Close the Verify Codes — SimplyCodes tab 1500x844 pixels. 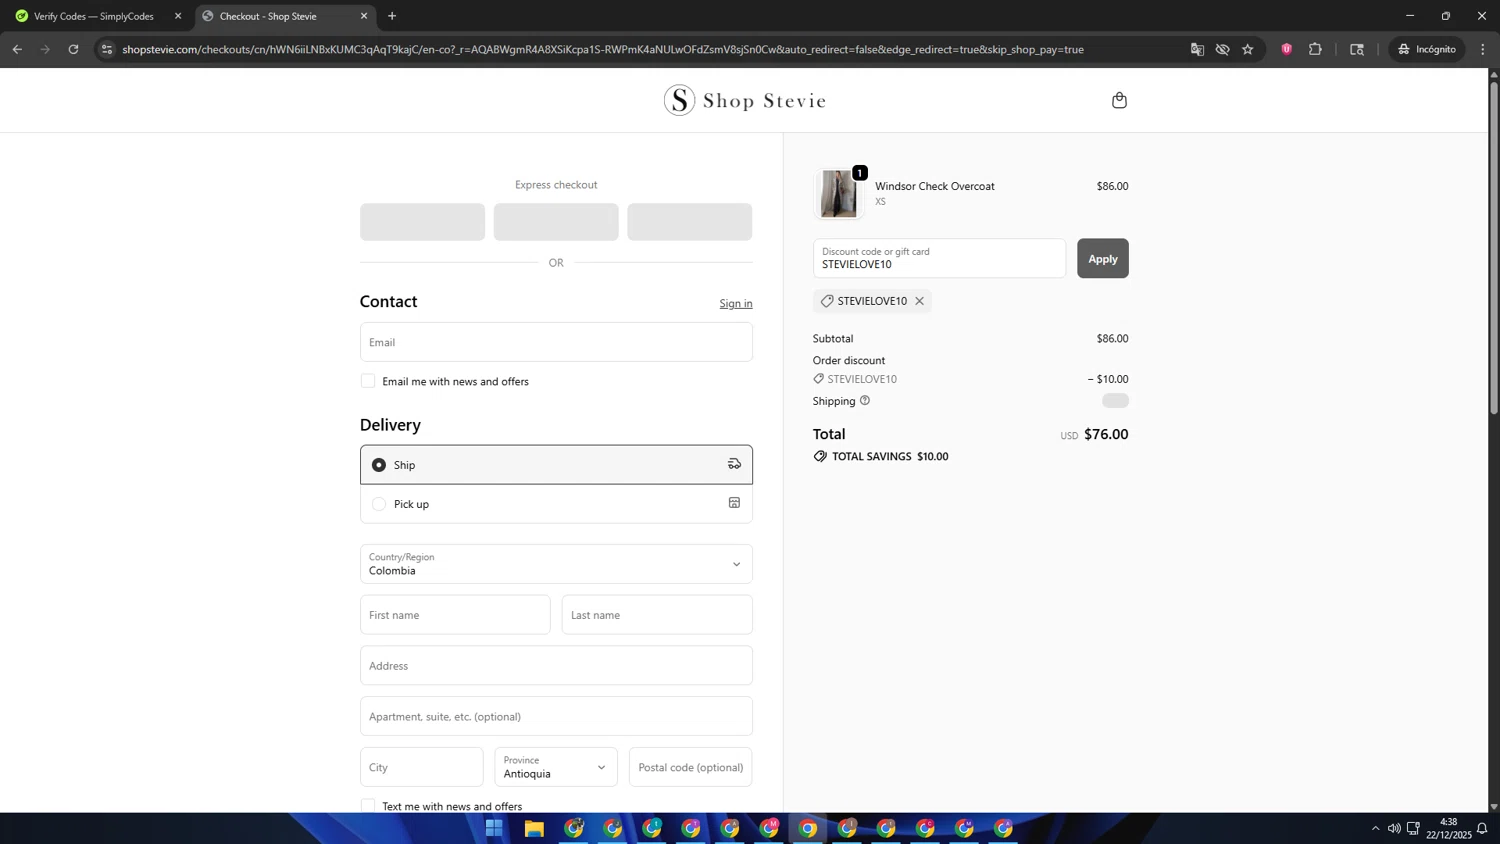coord(178,16)
